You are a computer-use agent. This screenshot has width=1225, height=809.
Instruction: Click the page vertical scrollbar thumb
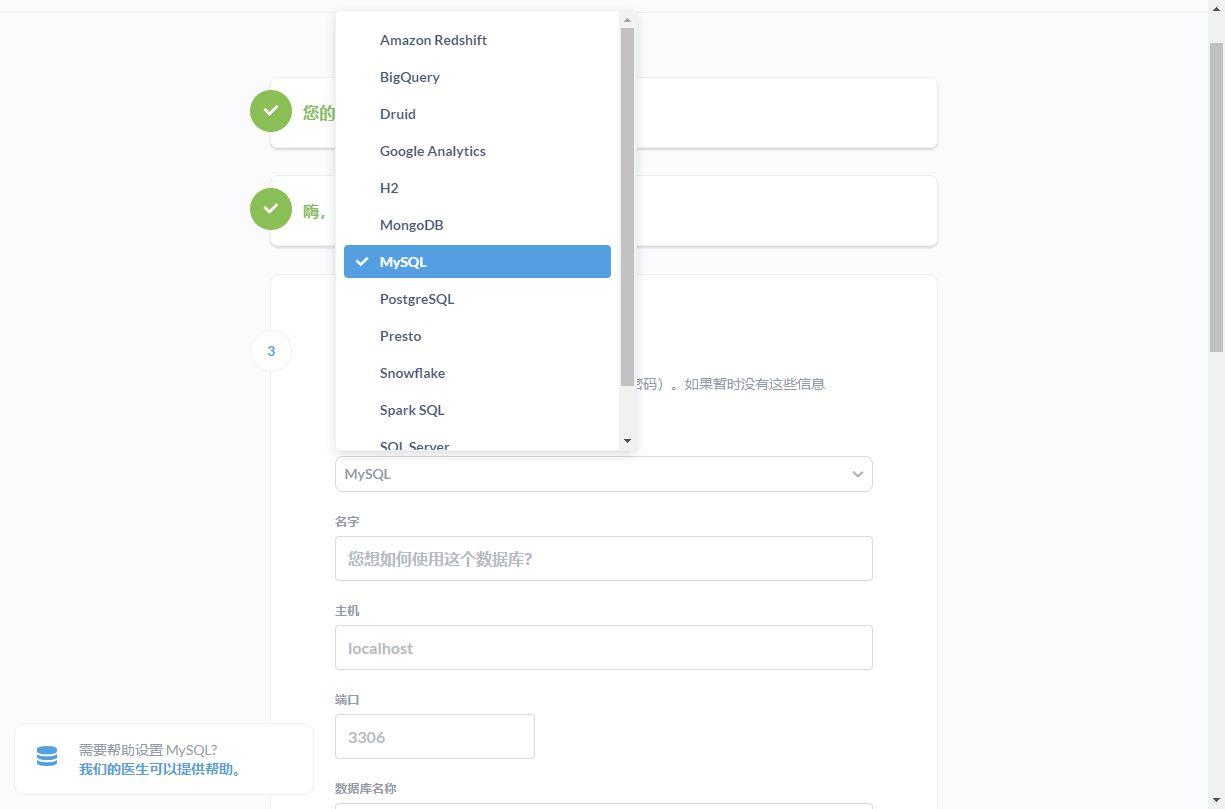coord(1217,197)
